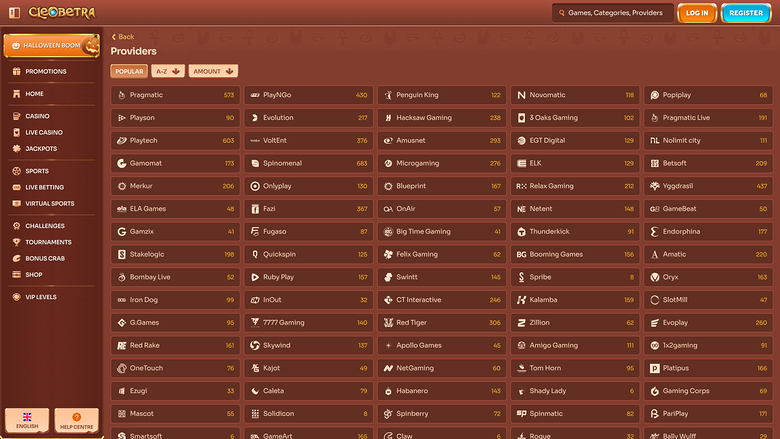Open the Live Casino menu item
This screenshot has height=439, width=780.
tap(44, 132)
